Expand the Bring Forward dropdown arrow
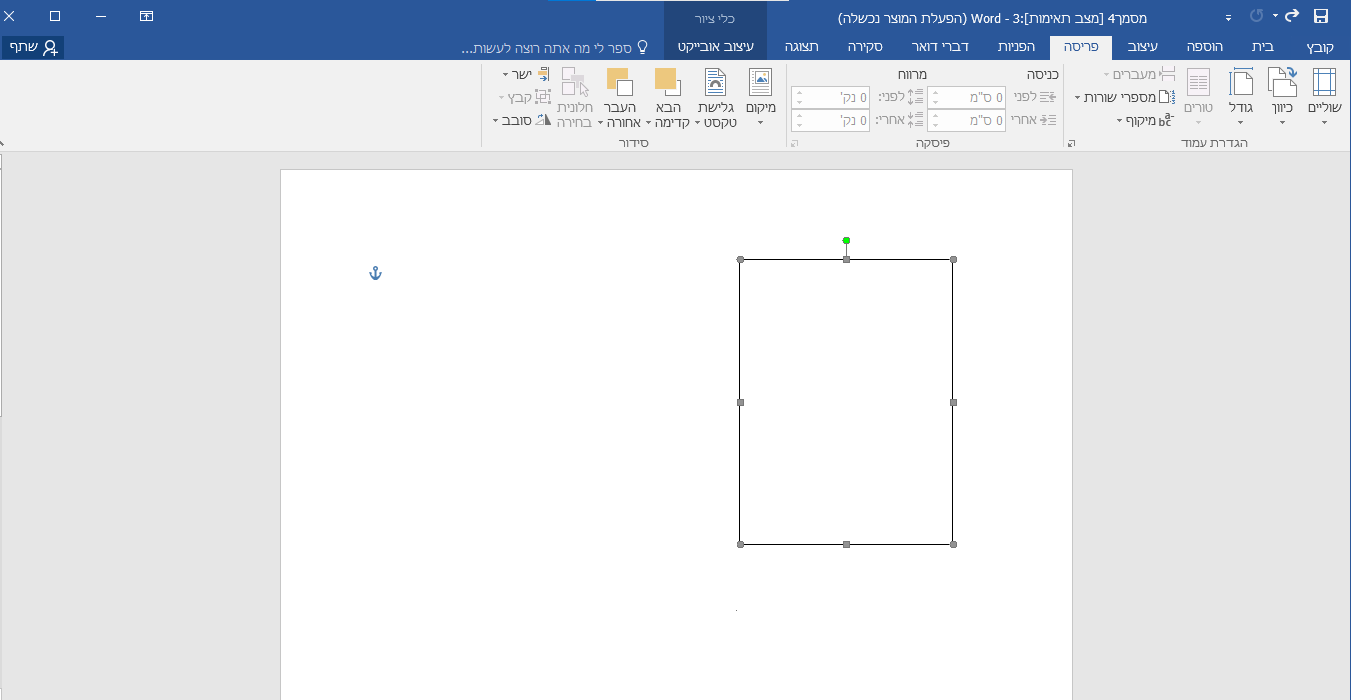The height and width of the screenshot is (700, 1351). click(650, 123)
